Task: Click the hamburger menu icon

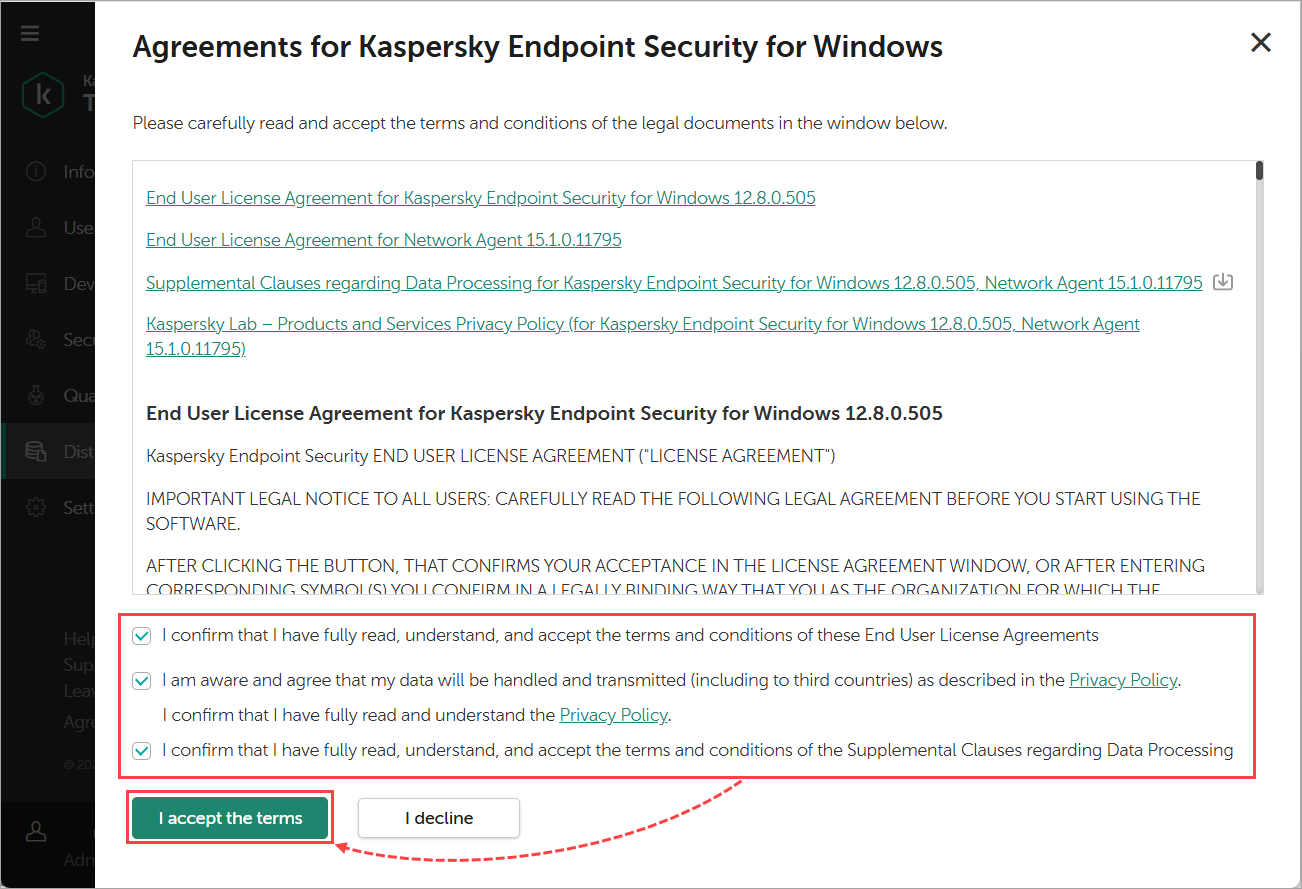Action: click(x=30, y=33)
